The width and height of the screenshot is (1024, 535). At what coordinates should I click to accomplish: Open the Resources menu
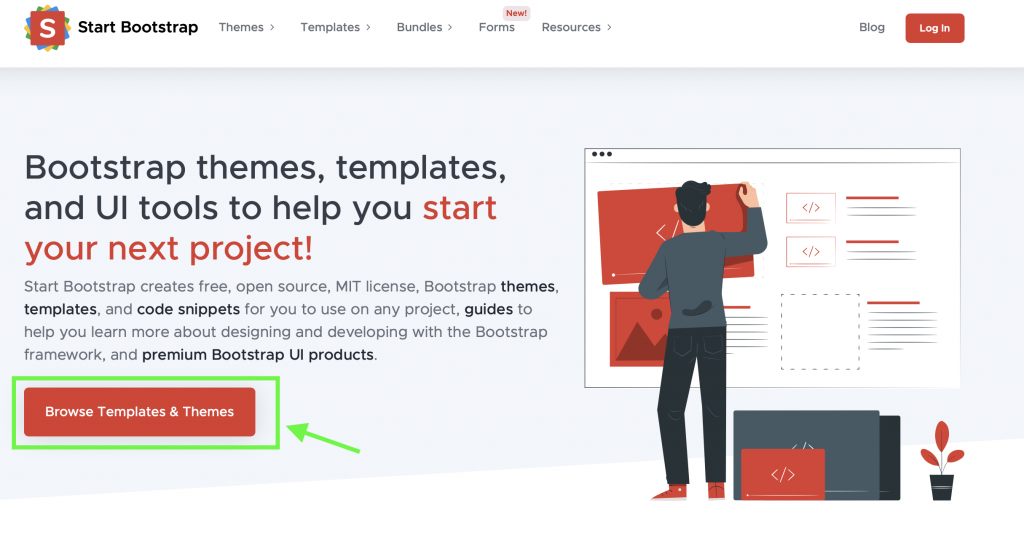(571, 27)
